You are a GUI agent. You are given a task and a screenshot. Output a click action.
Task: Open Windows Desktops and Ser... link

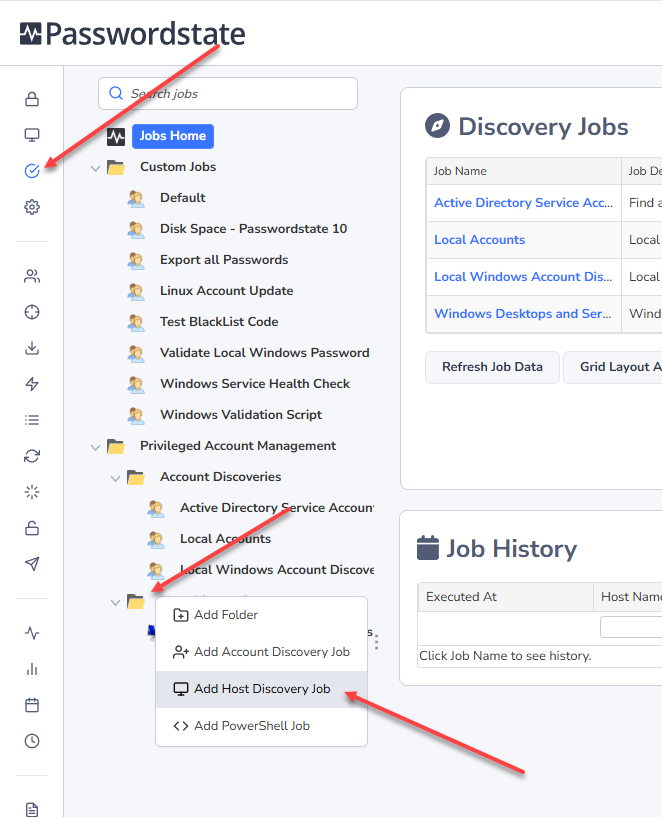(522, 314)
